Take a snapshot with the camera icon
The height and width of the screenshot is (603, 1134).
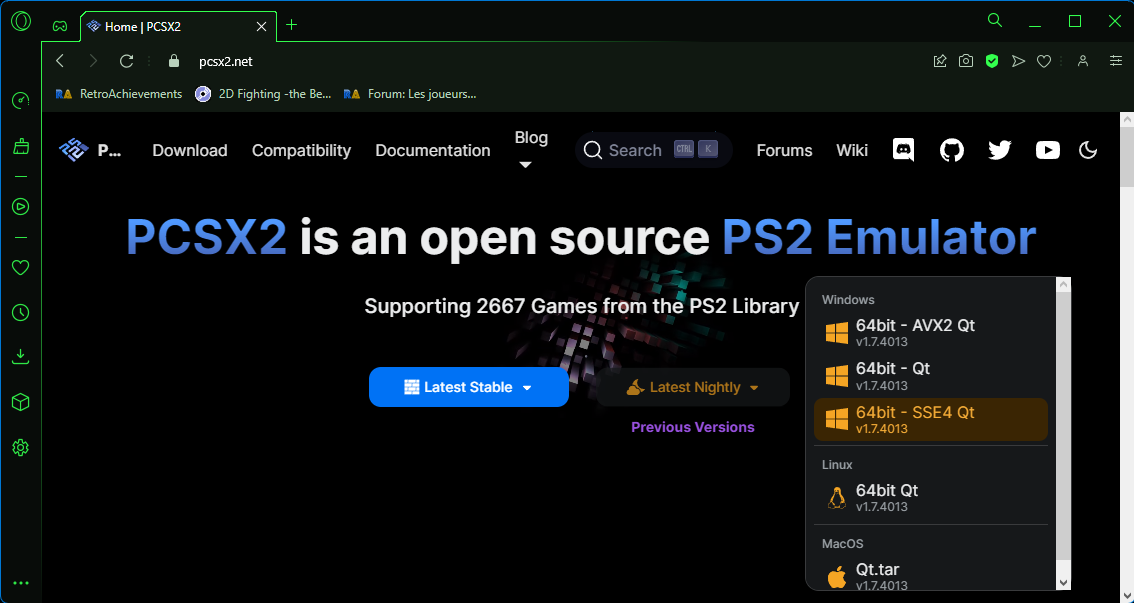click(965, 61)
